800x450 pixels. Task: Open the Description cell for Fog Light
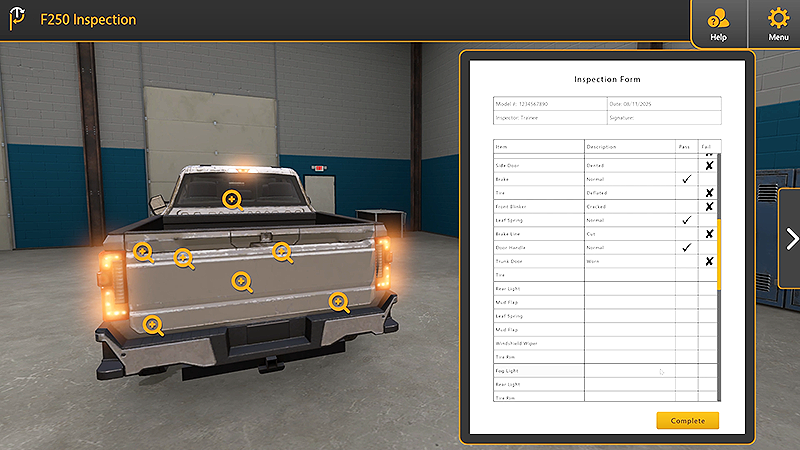[629, 370]
